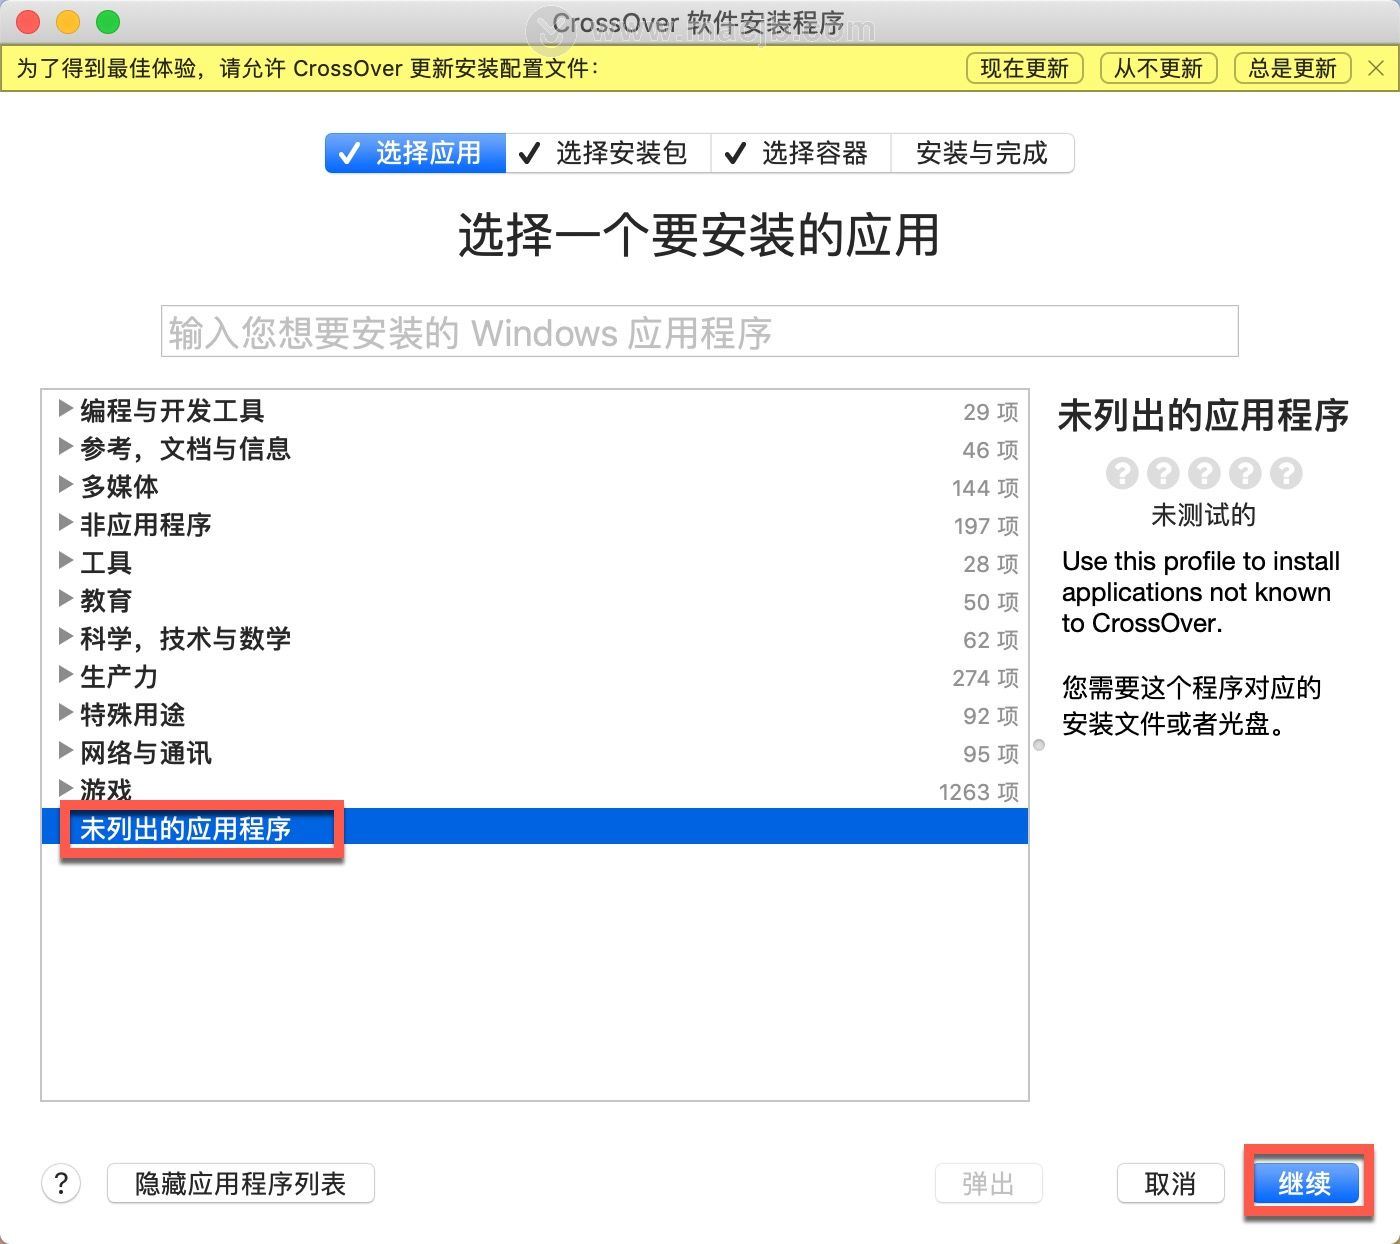The image size is (1400, 1244).
Task: Click the 1263 项 count text
Action: coord(978,792)
